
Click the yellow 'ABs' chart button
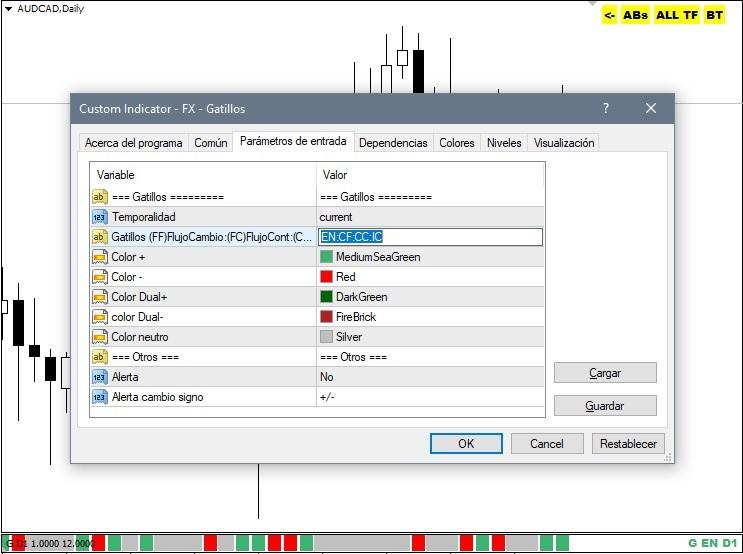coord(635,15)
